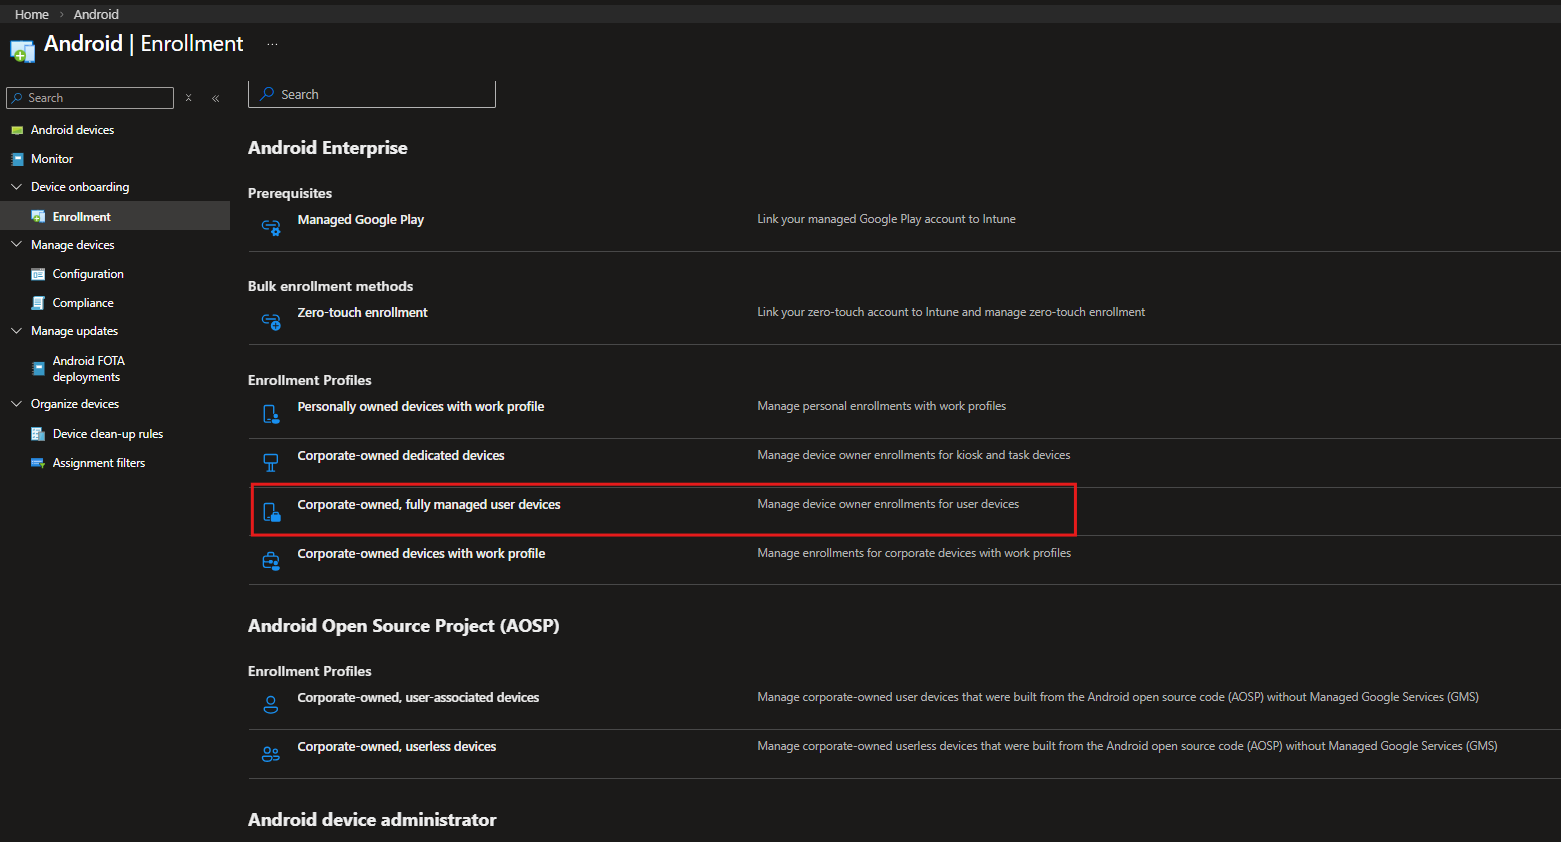Open the more options ellipsis beside Enrollment title
The image size is (1561, 842).
272,44
